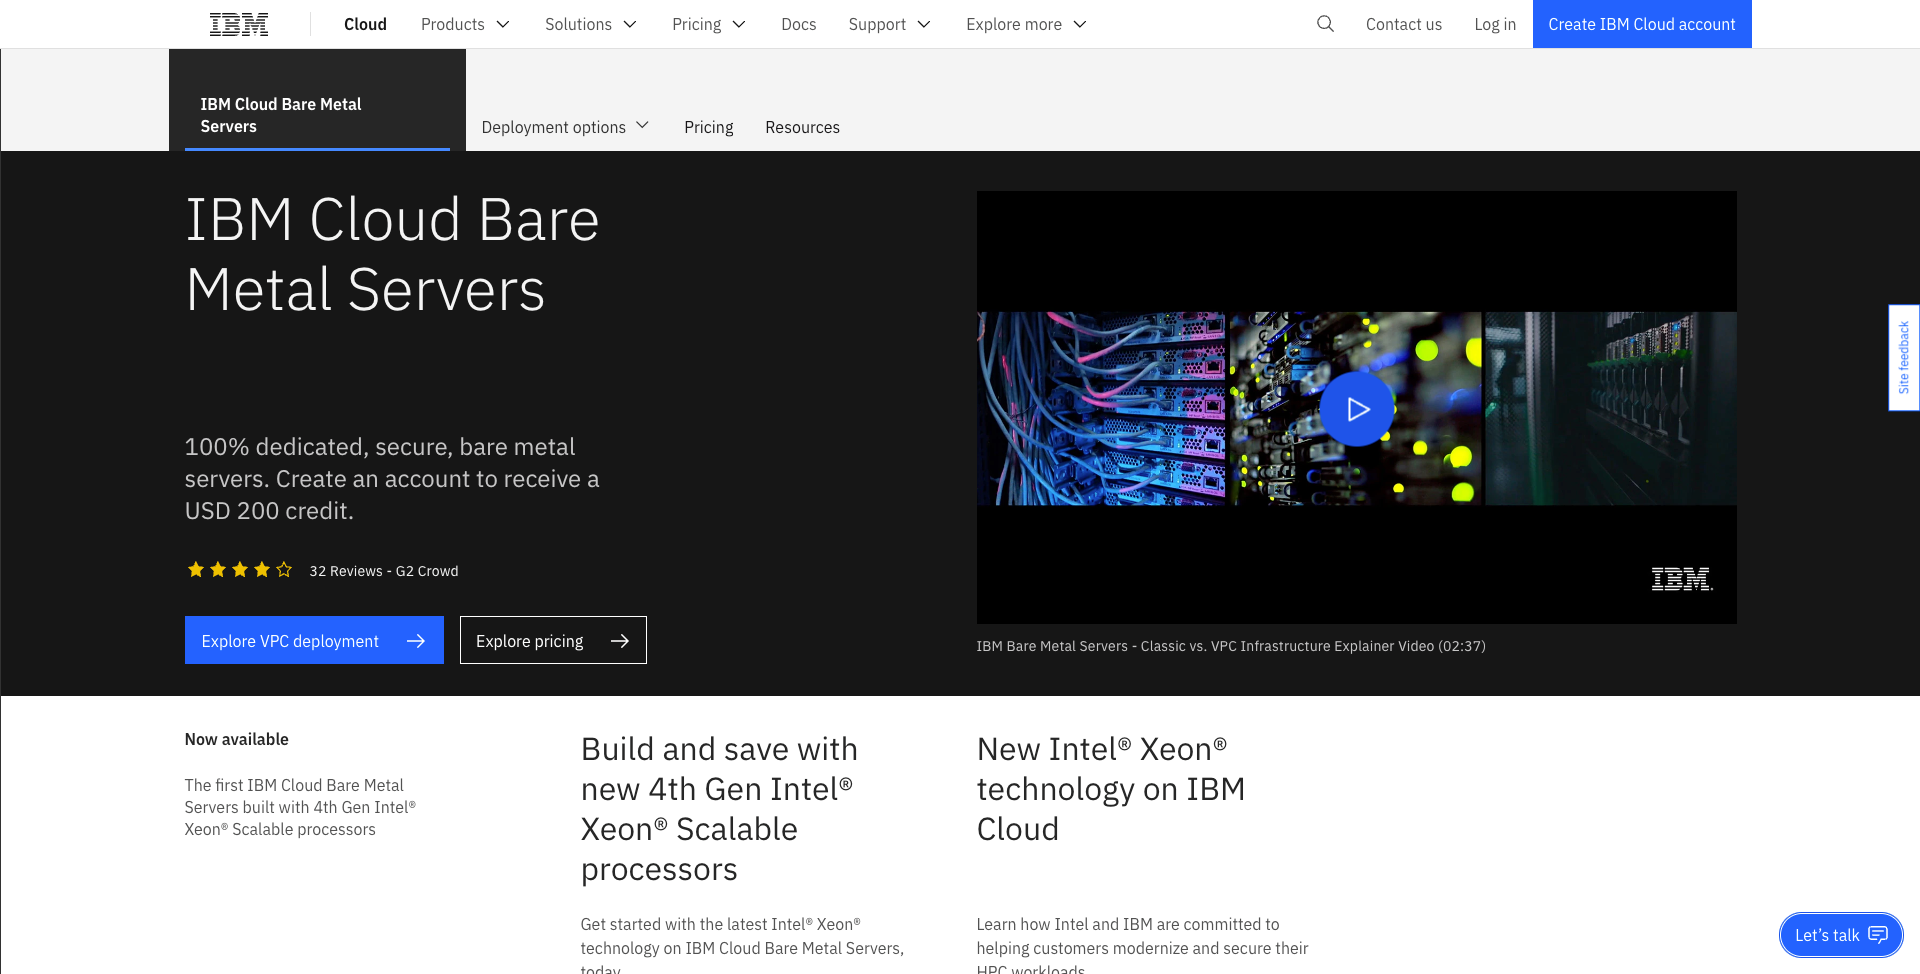
Task: Click the Explore pricing button
Action: tap(552, 641)
